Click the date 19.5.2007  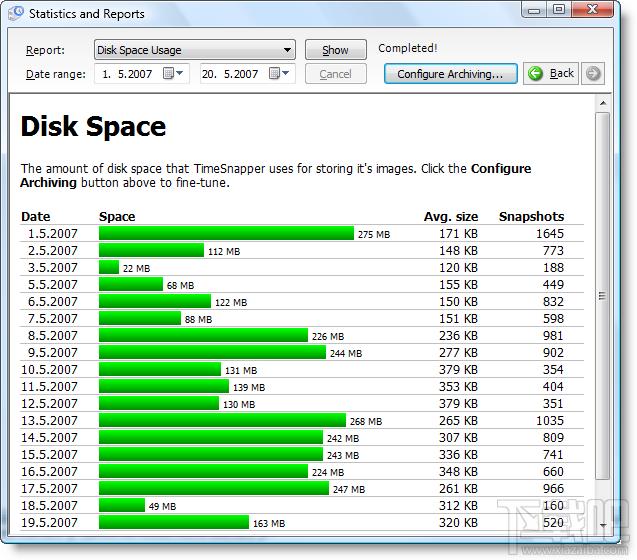[x=49, y=523]
